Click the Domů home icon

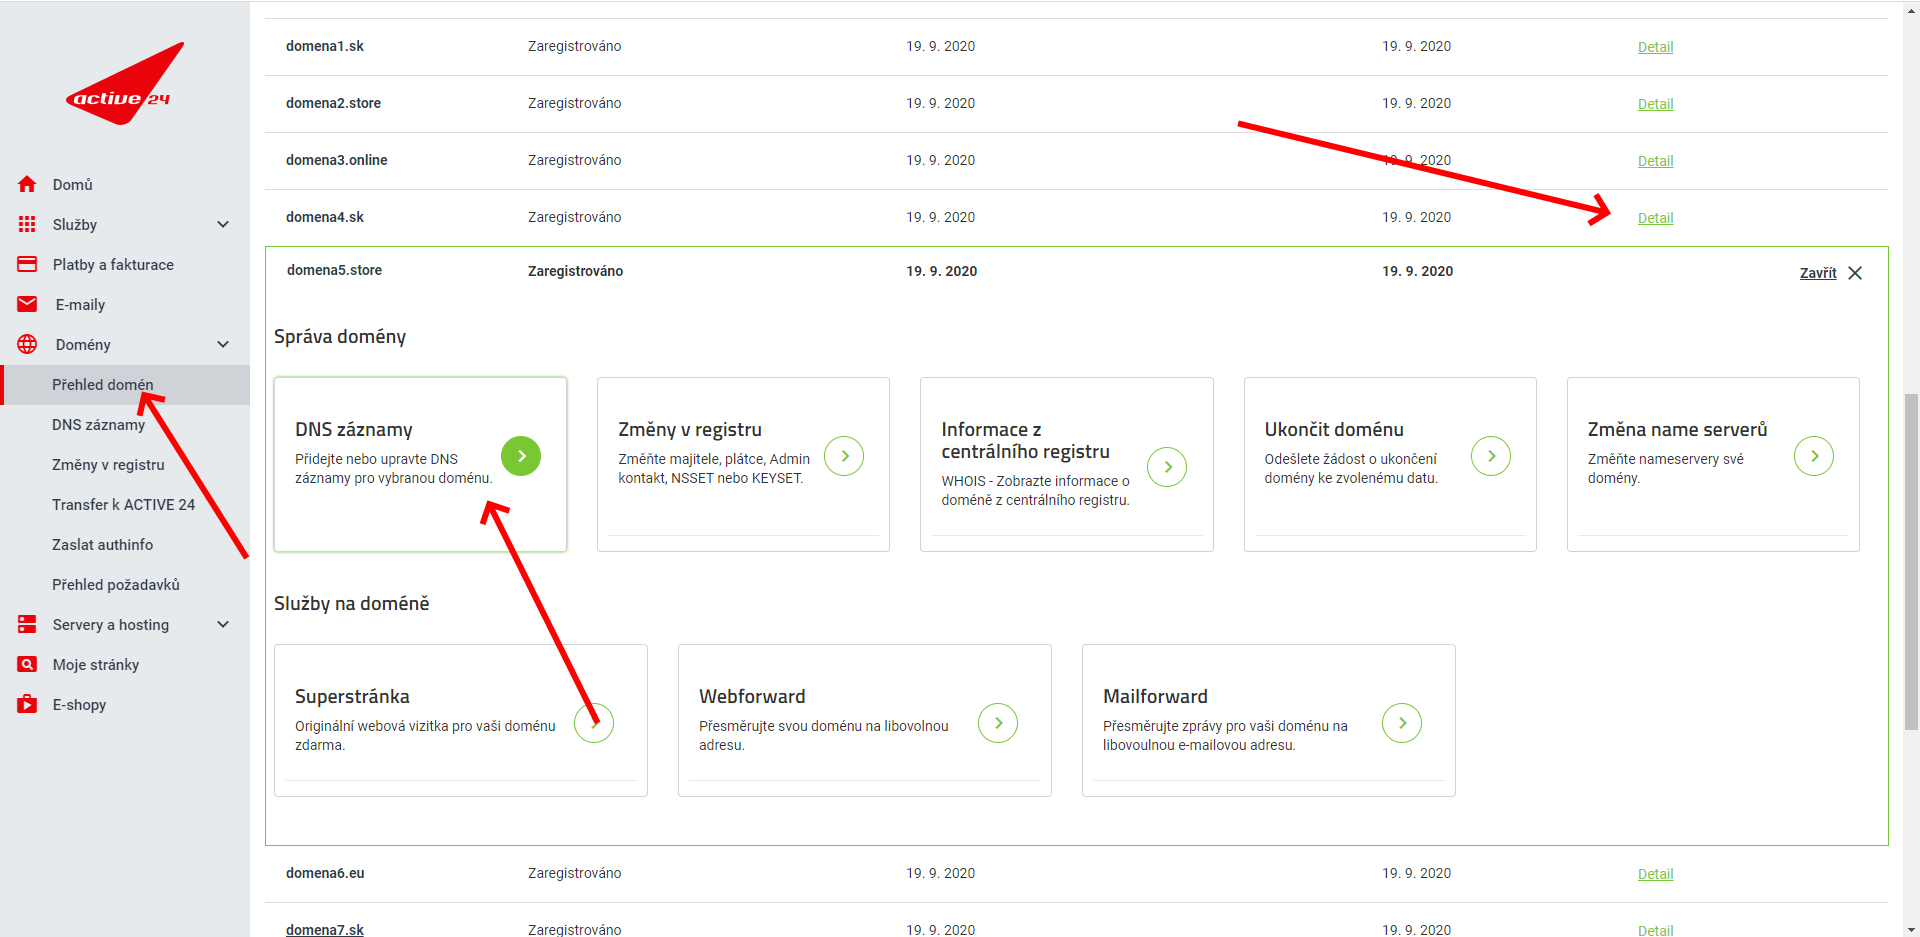[27, 185]
